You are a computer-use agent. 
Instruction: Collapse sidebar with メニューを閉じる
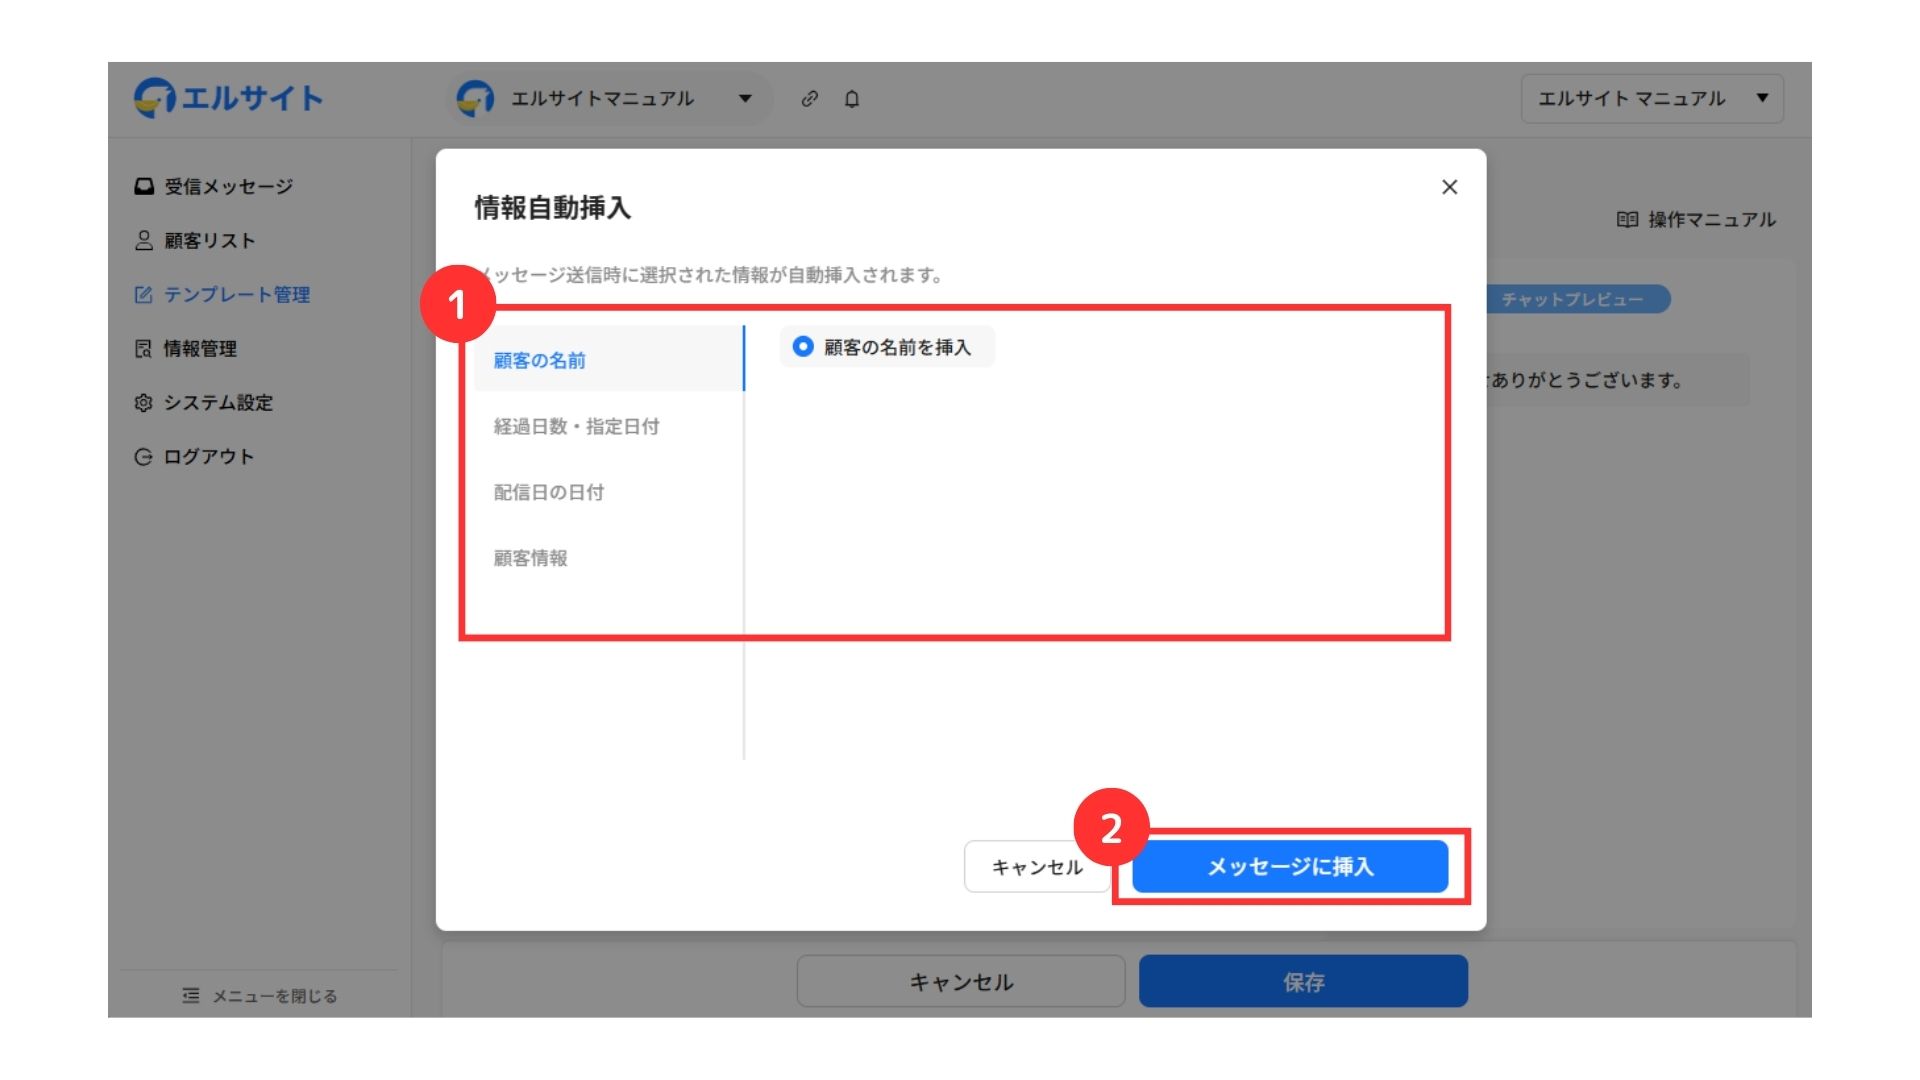260,995
